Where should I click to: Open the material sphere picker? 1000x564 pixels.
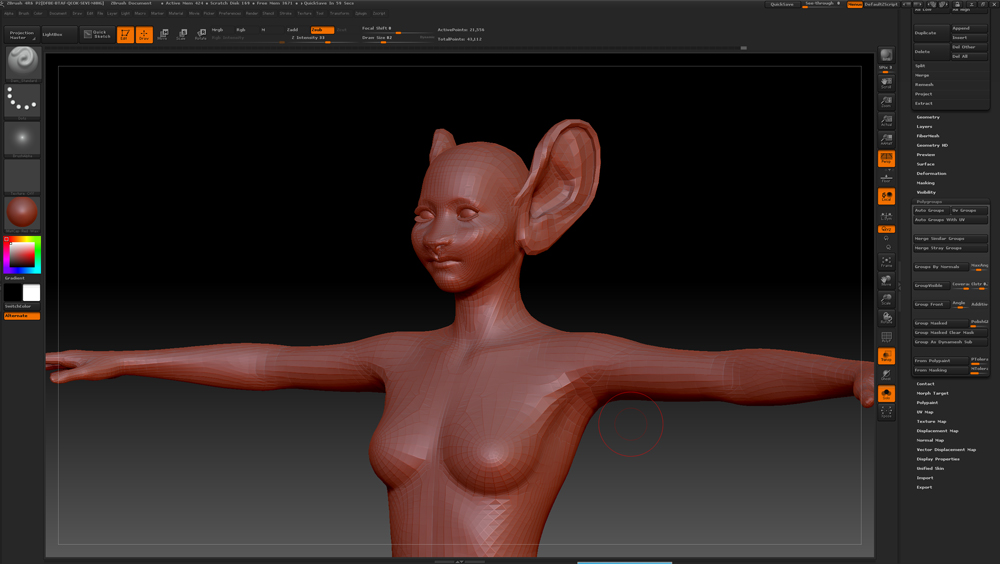(x=22, y=213)
